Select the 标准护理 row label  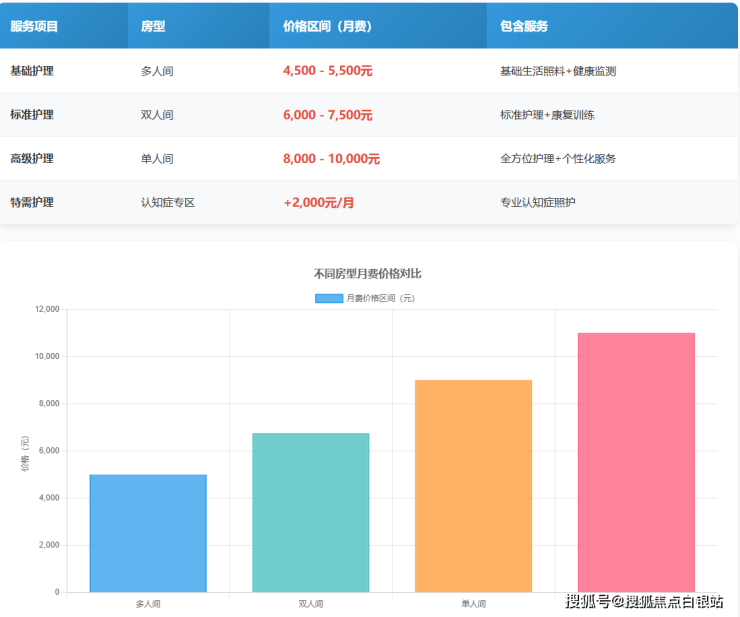point(32,115)
